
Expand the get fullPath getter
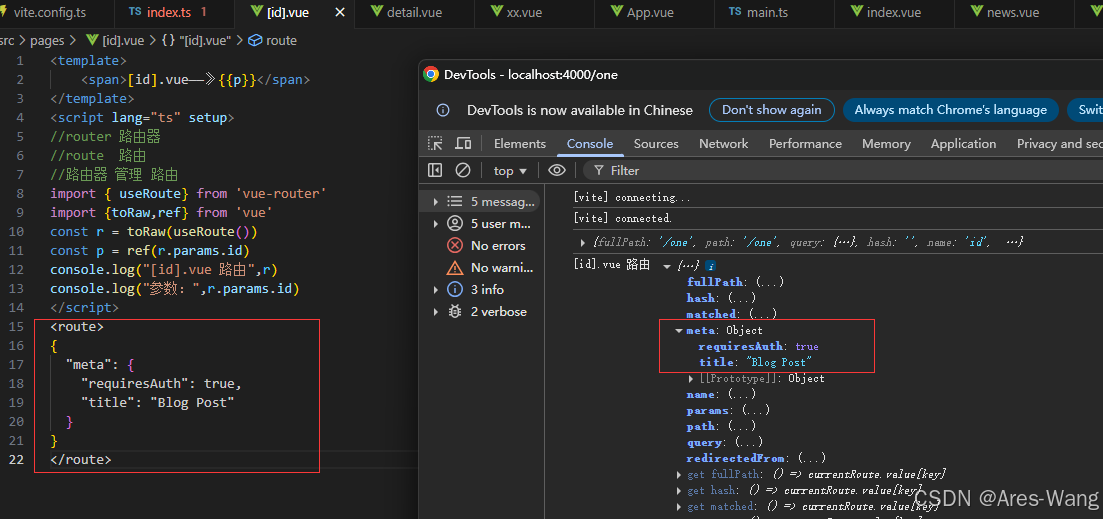click(x=679, y=475)
